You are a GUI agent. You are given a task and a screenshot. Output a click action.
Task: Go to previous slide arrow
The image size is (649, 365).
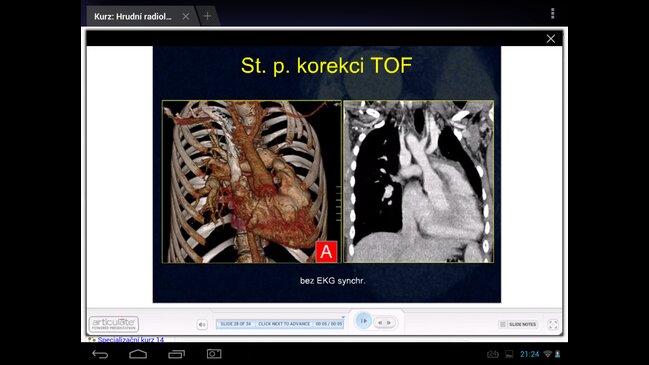[x=380, y=322]
